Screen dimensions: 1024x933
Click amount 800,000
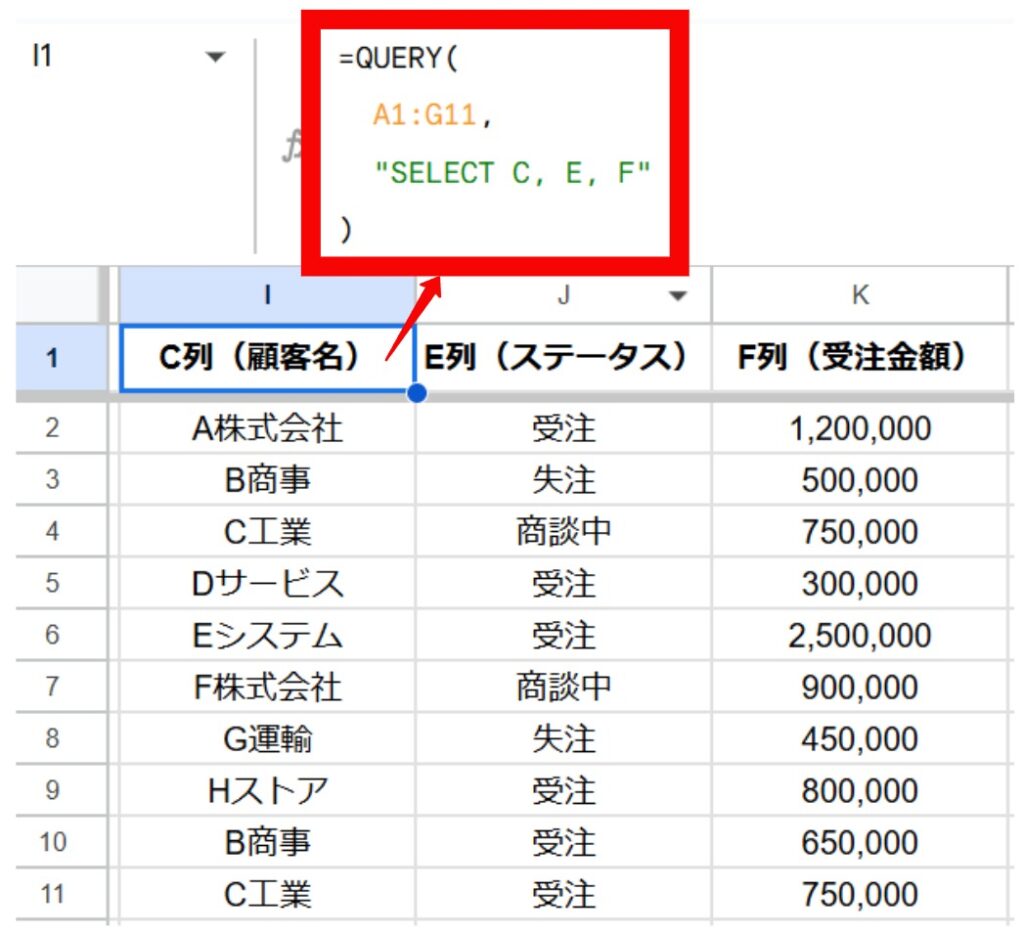[x=859, y=790]
